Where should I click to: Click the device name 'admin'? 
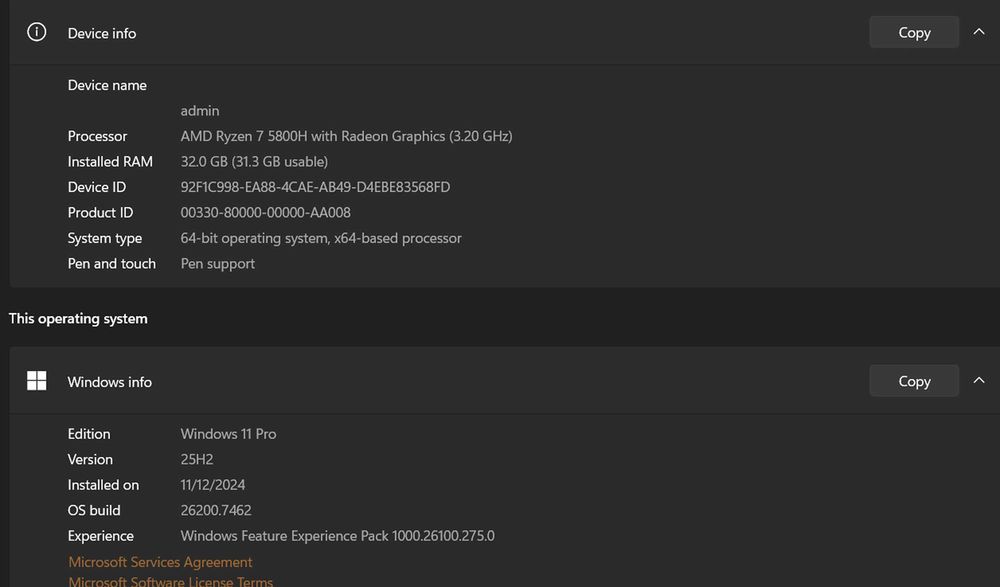pyautogui.click(x=200, y=111)
